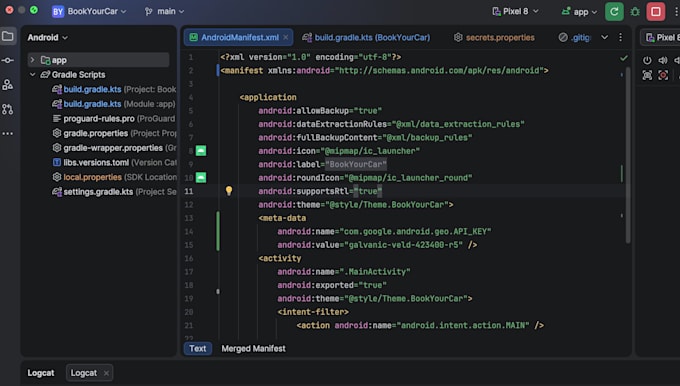Click the BY project badge icon
Screen dimensions: 680x386
pyautogui.click(x=58, y=12)
